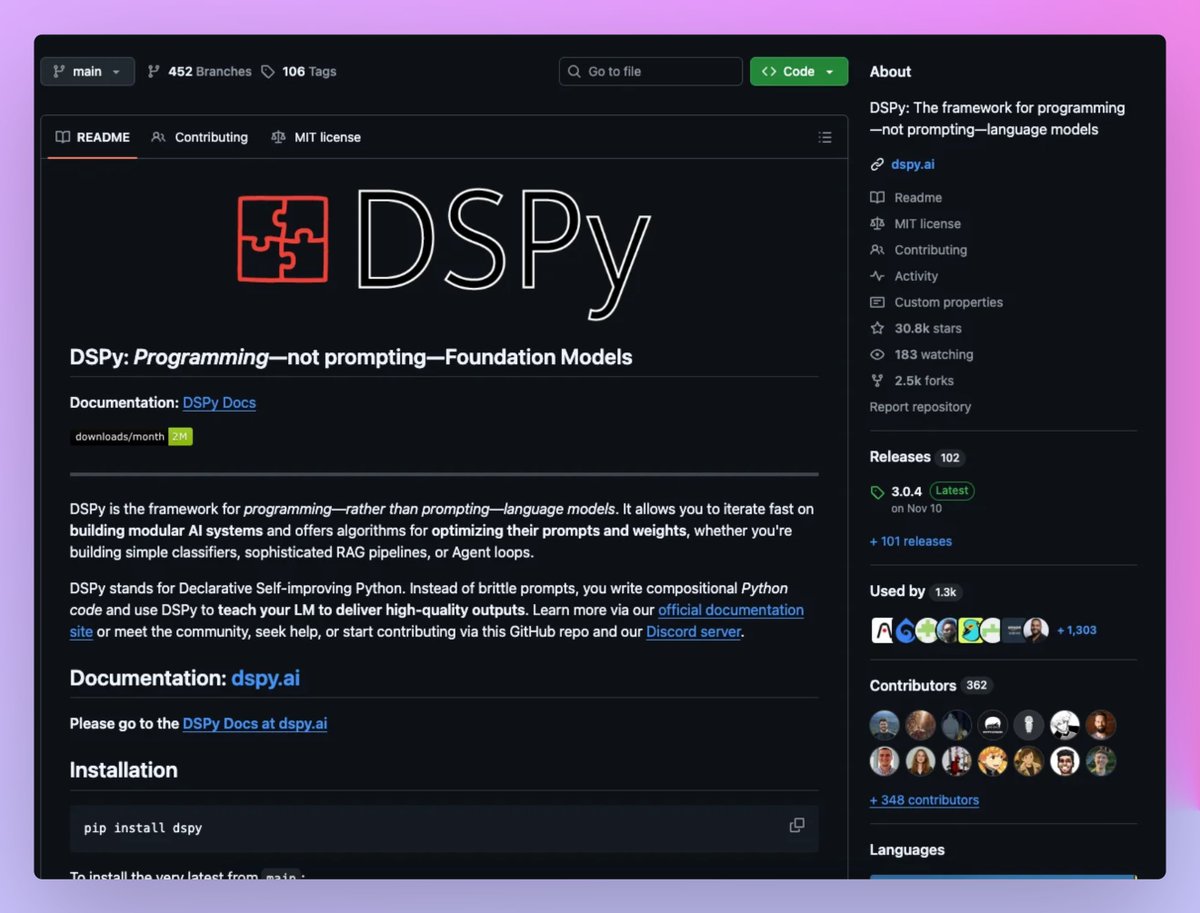The height and width of the screenshot is (913, 1200).
Task: Click the tag icon beside 106 Tags
Action: (x=268, y=71)
